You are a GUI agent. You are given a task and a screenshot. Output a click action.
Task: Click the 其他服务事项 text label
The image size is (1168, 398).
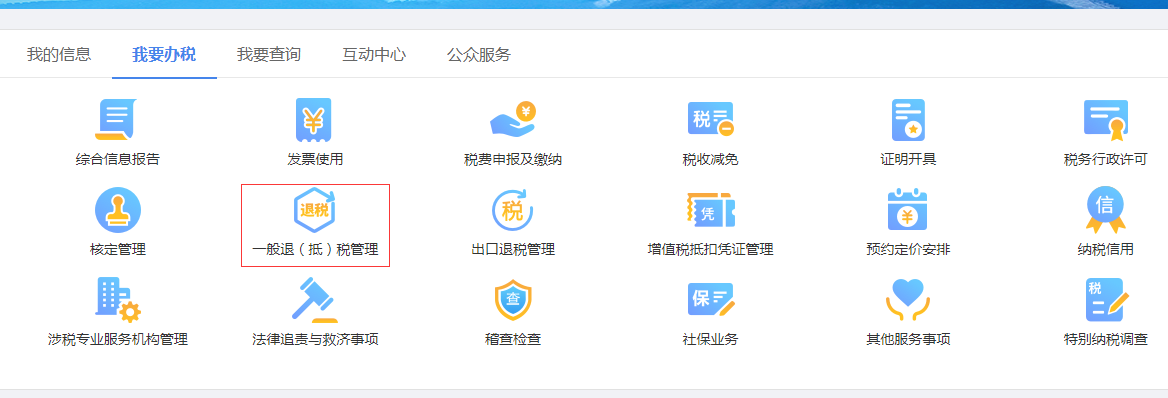click(x=908, y=340)
